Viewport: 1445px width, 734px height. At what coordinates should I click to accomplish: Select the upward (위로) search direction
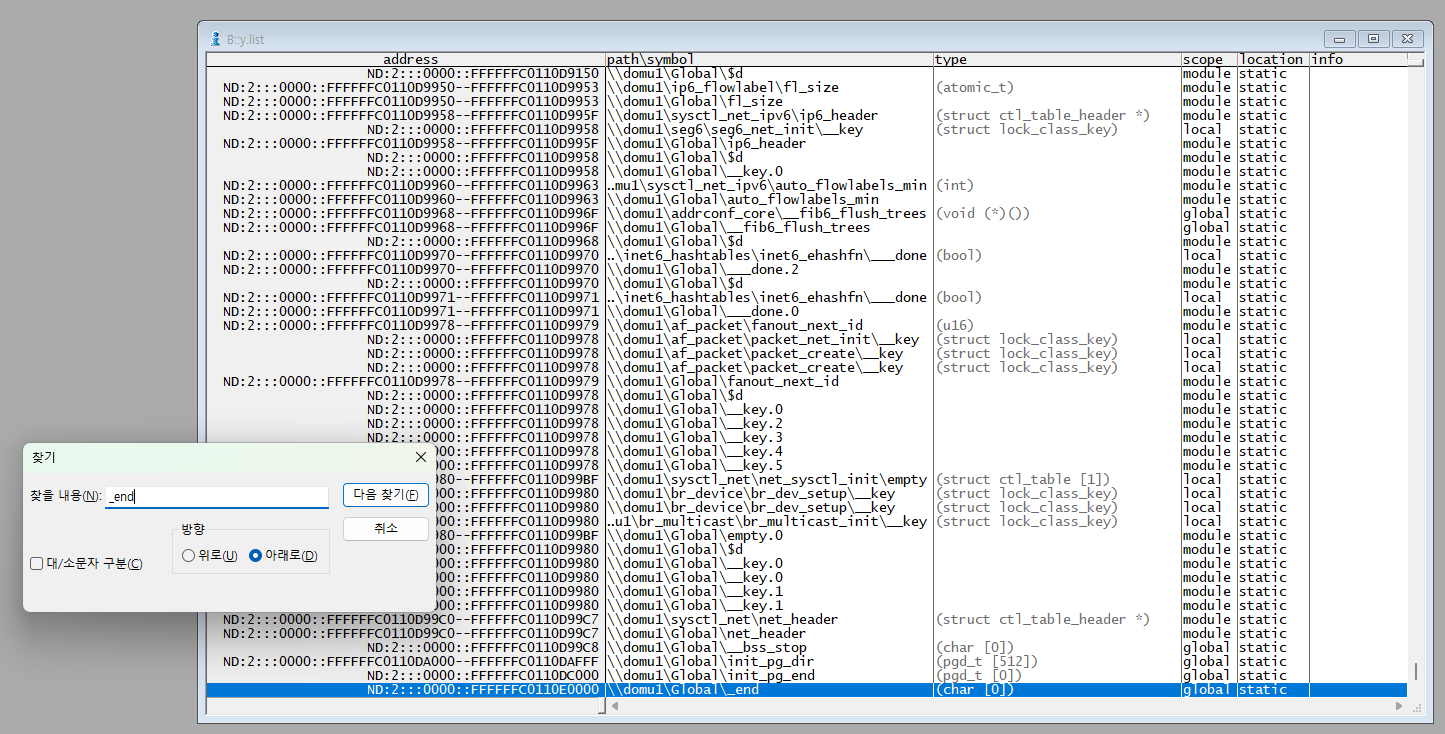tap(188, 556)
